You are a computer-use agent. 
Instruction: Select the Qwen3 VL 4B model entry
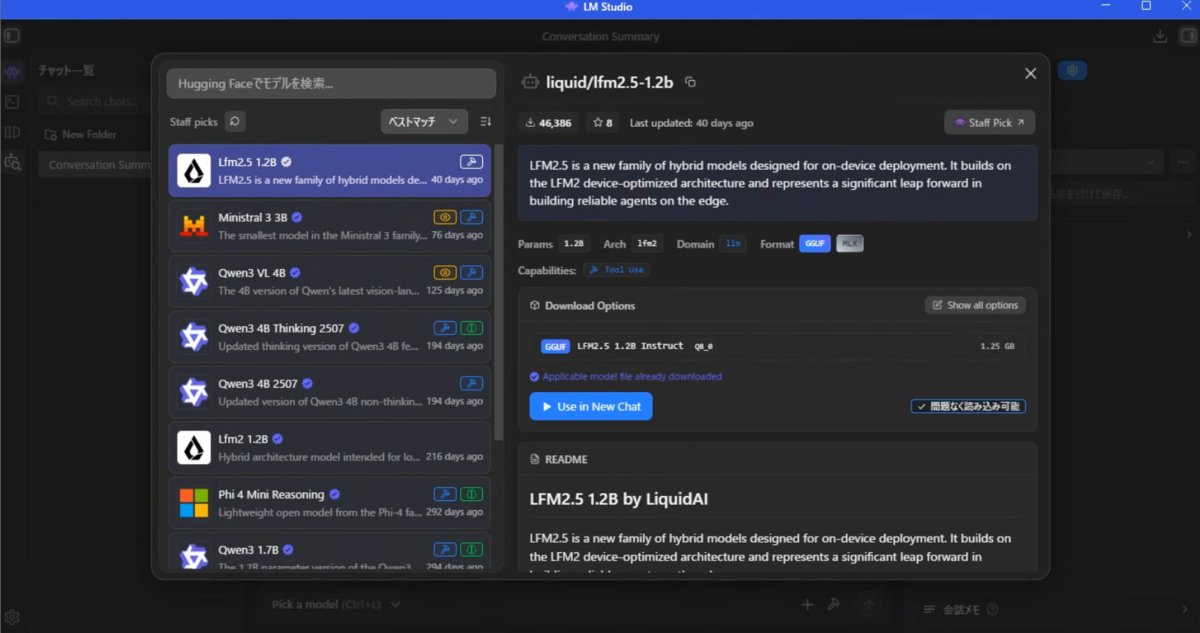[x=329, y=281]
